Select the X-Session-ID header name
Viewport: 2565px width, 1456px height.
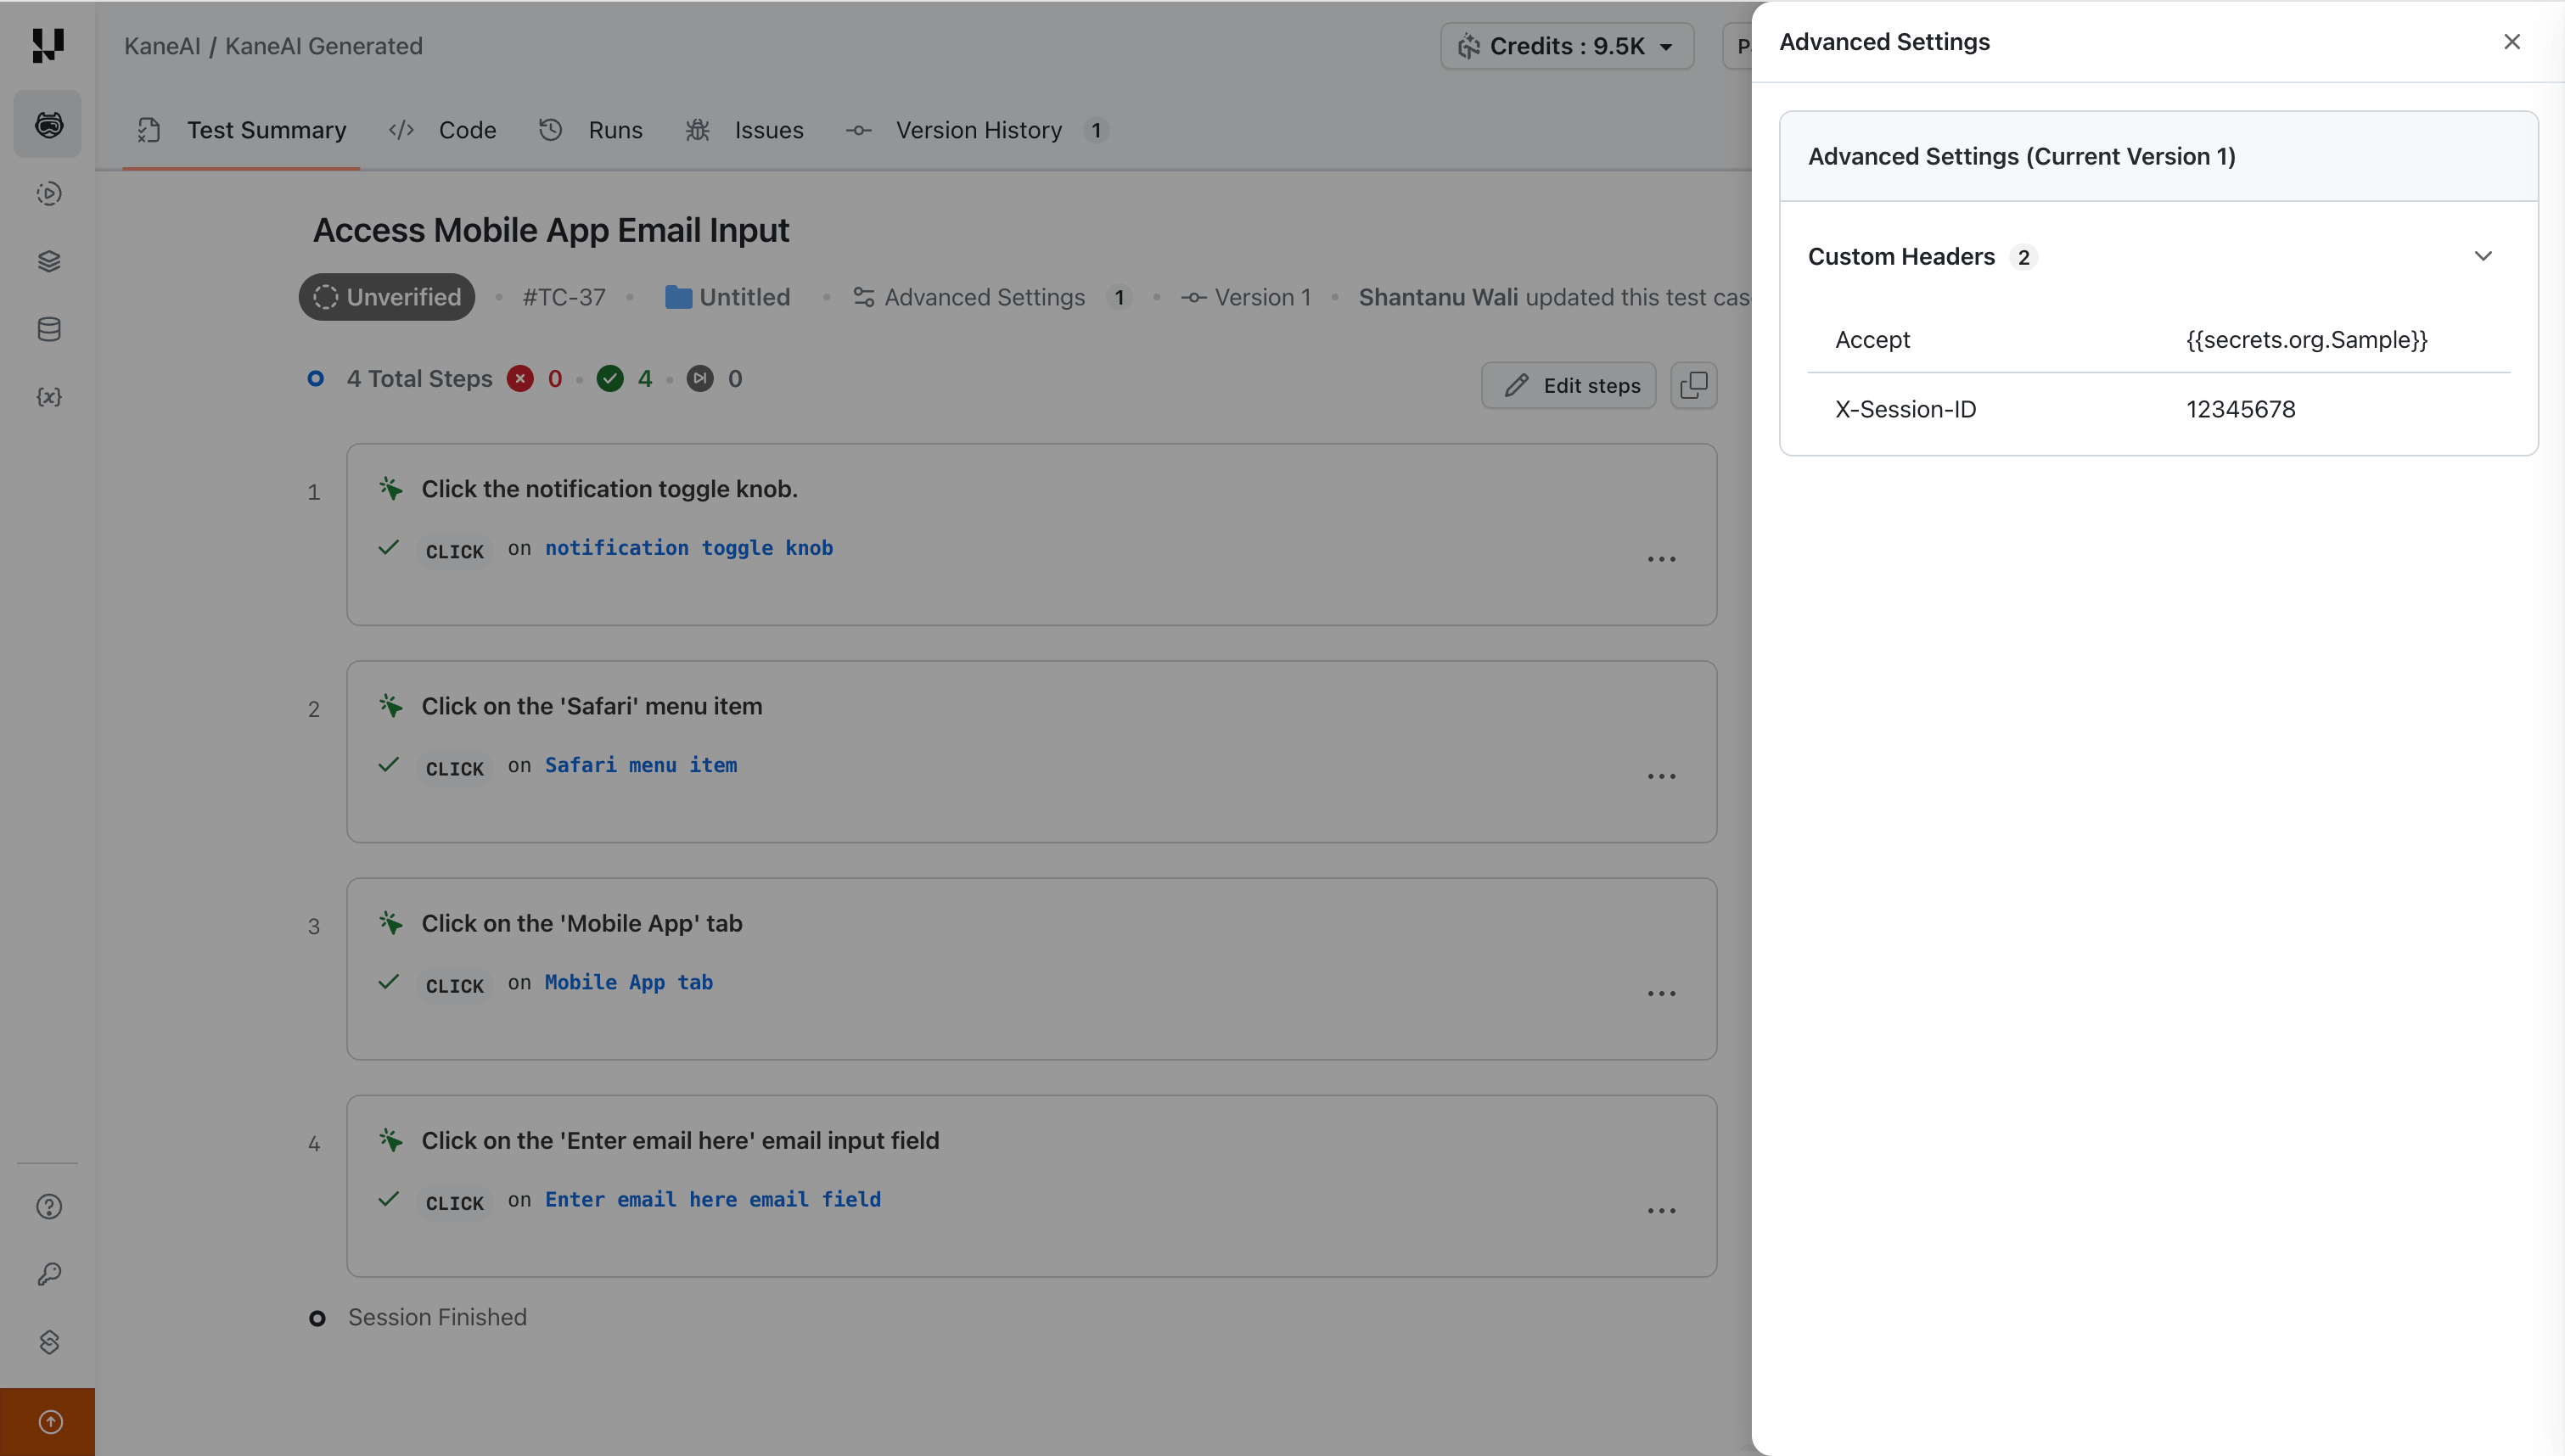[x=1905, y=409]
